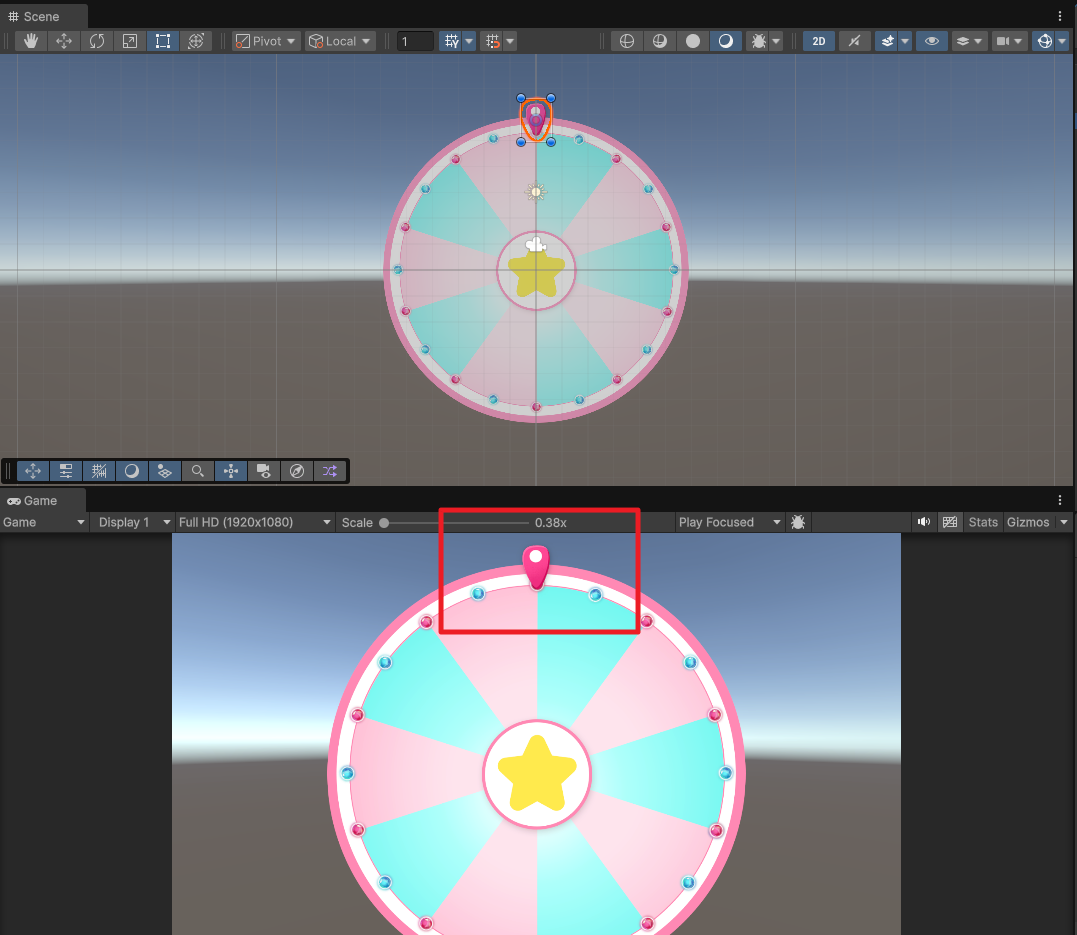Click the Stats button

pos(983,522)
